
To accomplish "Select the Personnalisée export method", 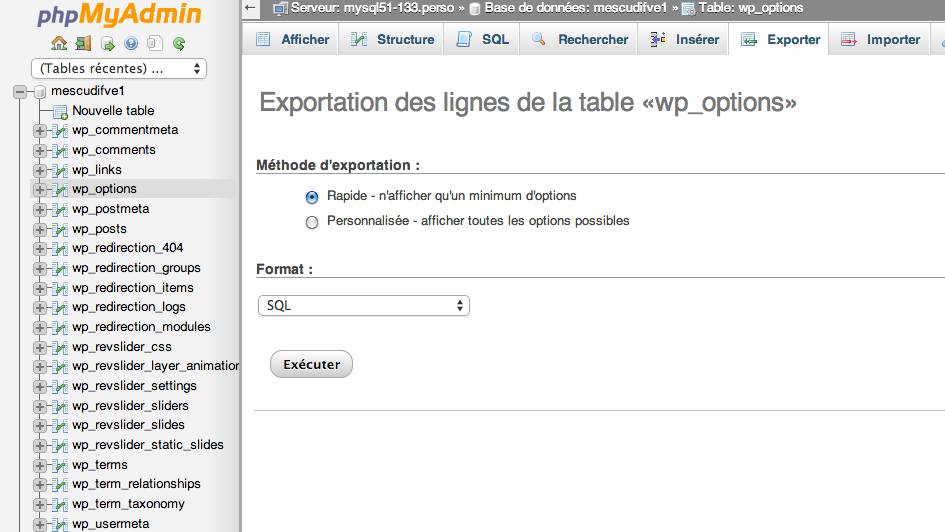I will 312,222.
